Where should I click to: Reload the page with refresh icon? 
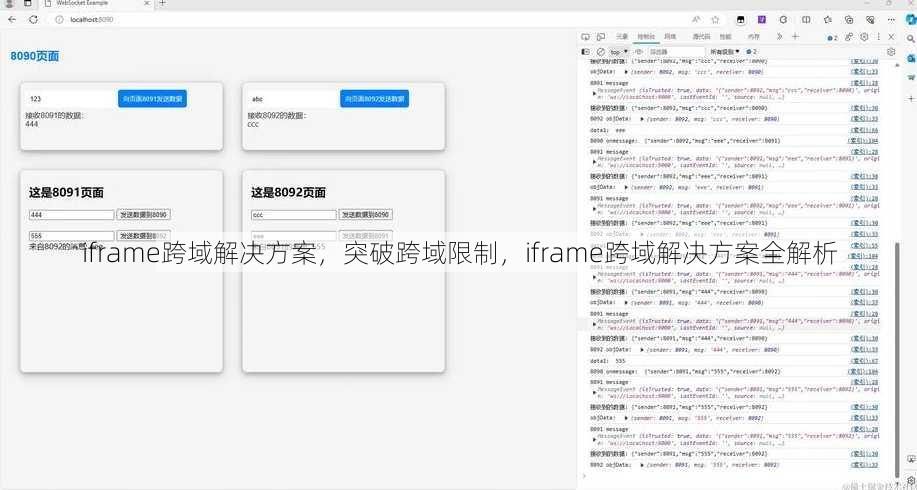[x=33, y=19]
